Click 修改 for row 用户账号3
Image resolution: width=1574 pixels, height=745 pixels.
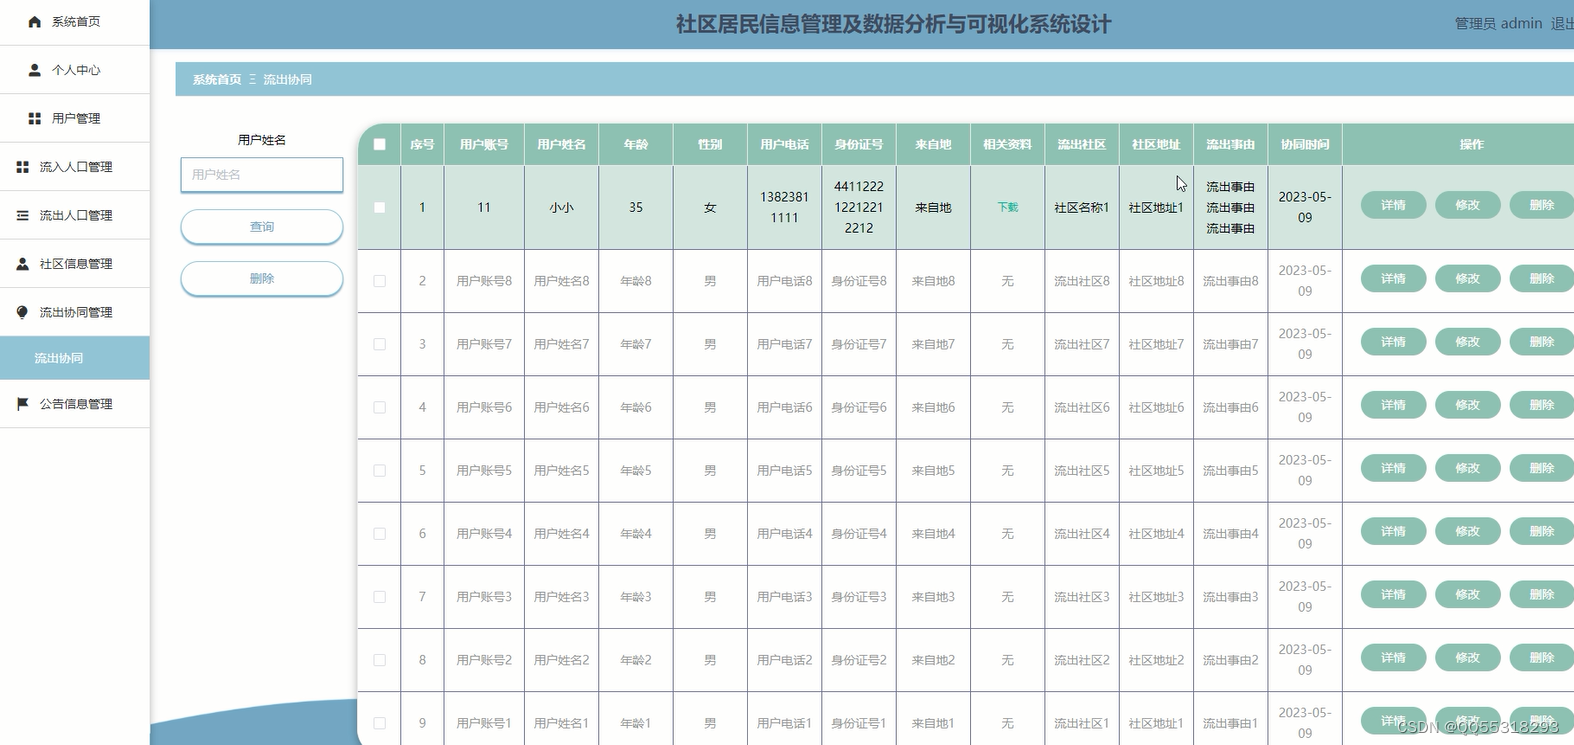1468,594
